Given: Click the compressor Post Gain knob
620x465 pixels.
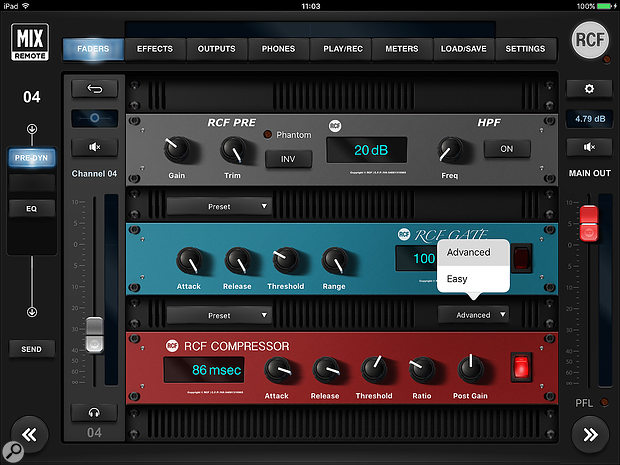Looking at the screenshot, I should 471,368.
